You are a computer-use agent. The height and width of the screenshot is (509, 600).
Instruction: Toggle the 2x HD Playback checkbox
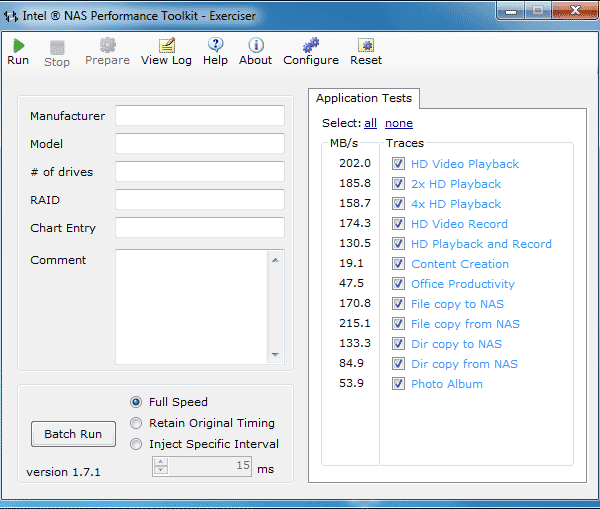[x=398, y=184]
